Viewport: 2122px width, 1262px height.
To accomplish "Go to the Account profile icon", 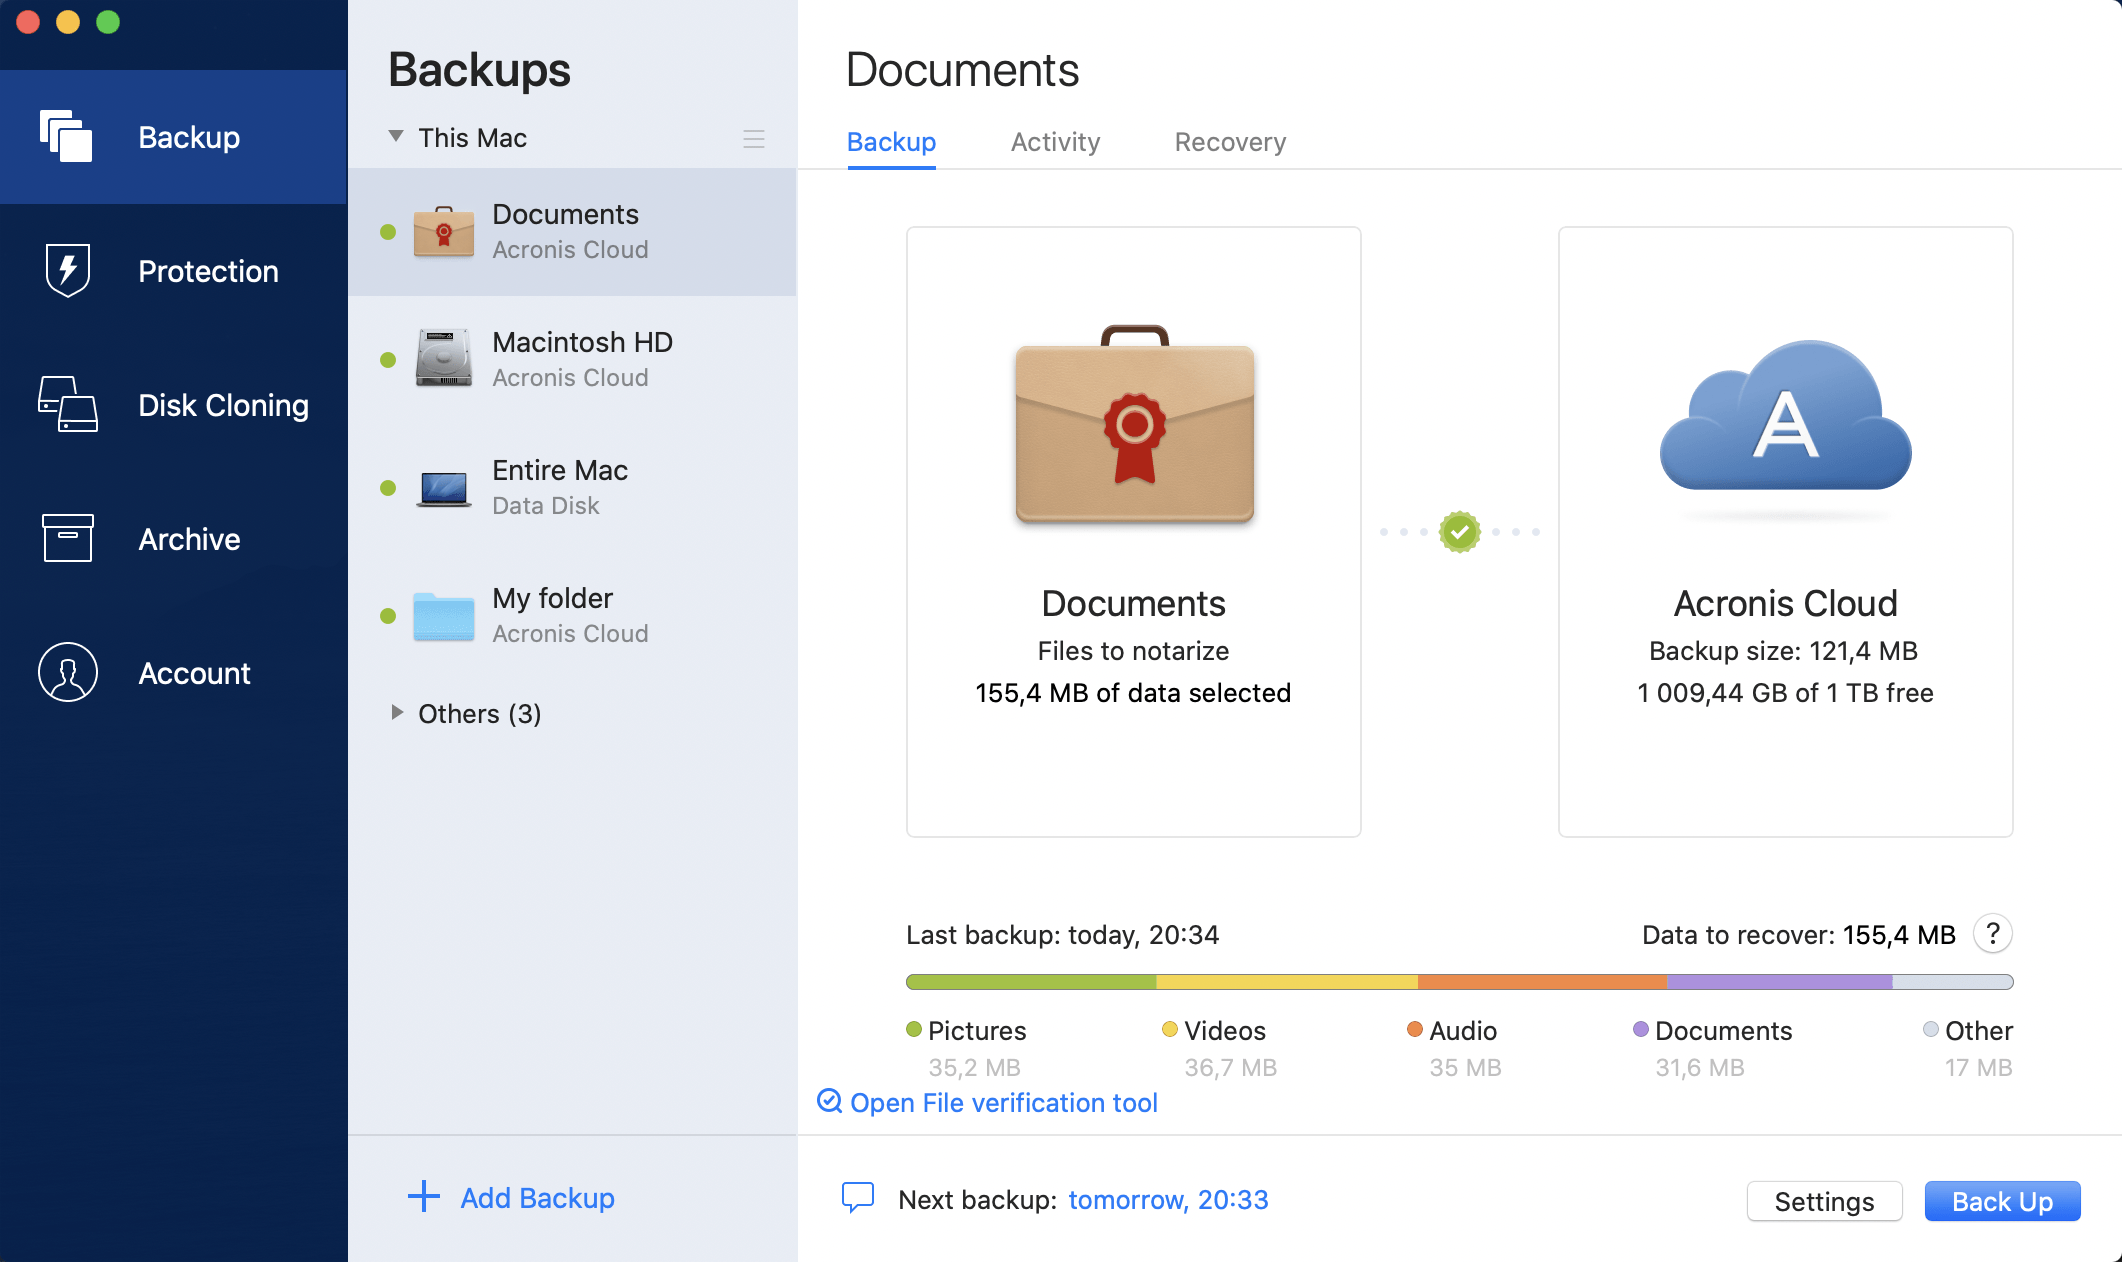I will coord(68,673).
